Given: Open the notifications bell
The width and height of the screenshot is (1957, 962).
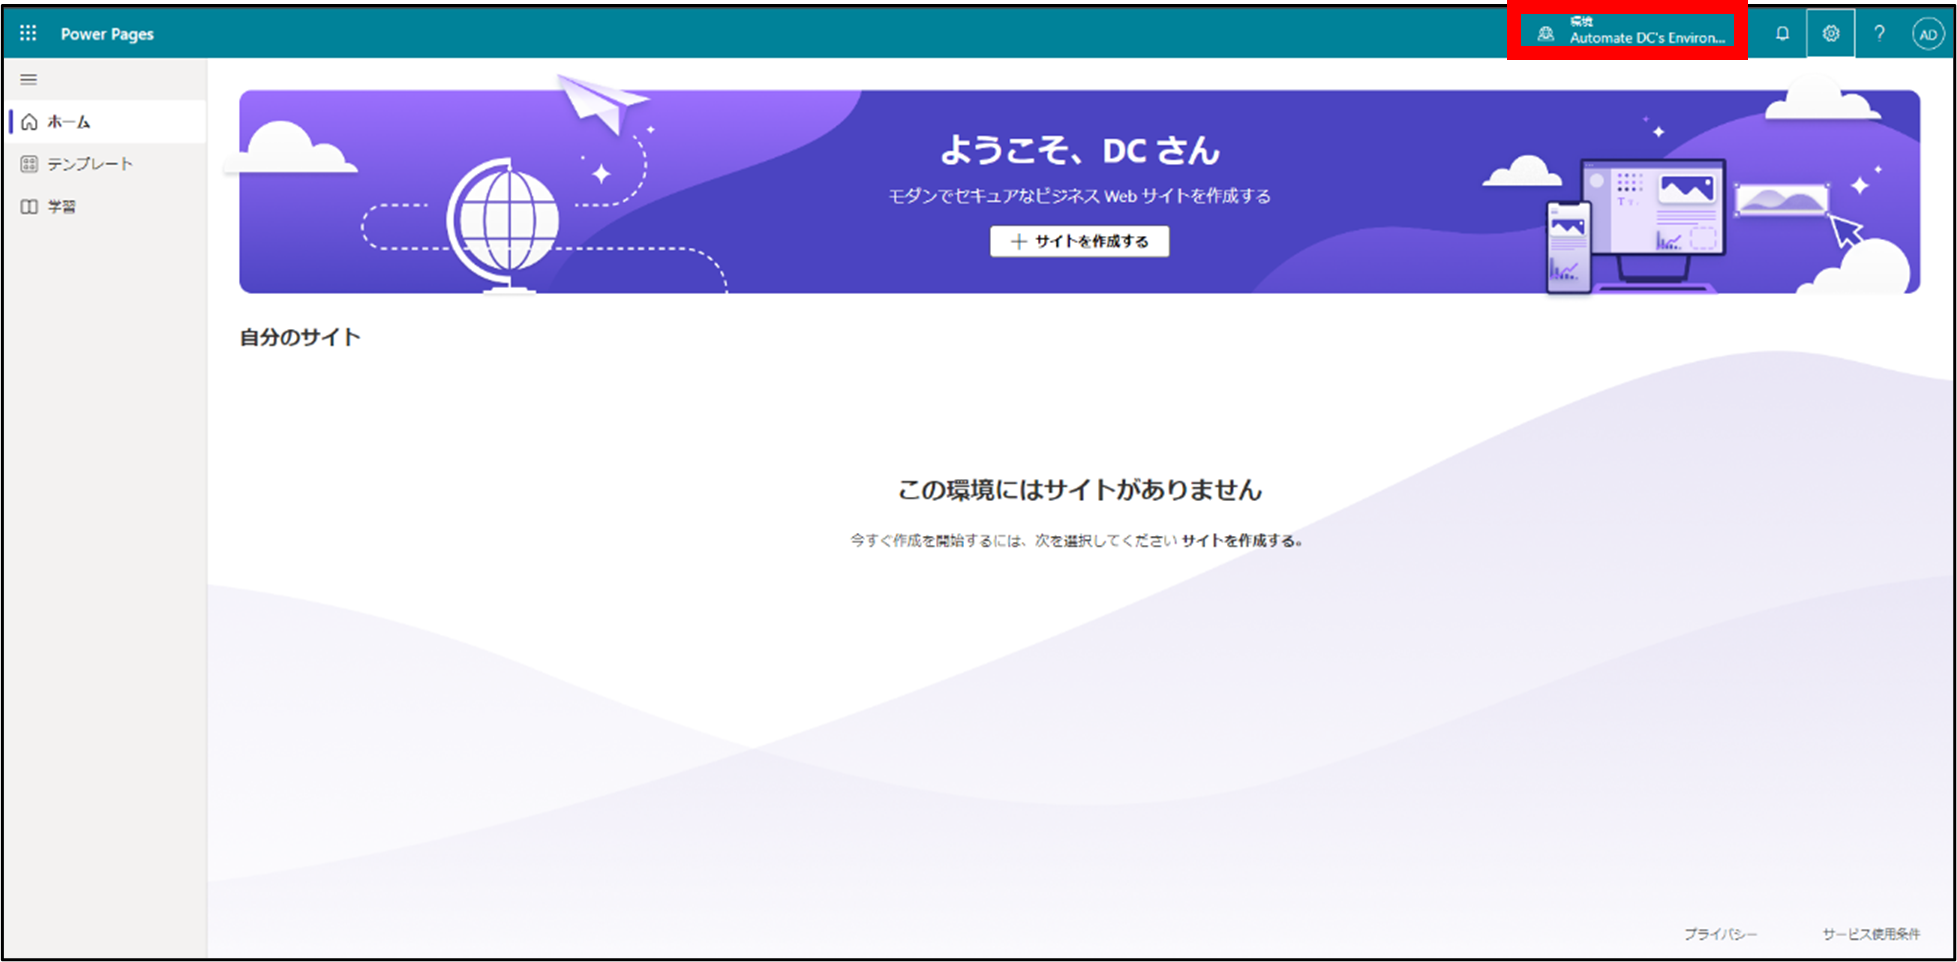Looking at the screenshot, I should [x=1782, y=34].
